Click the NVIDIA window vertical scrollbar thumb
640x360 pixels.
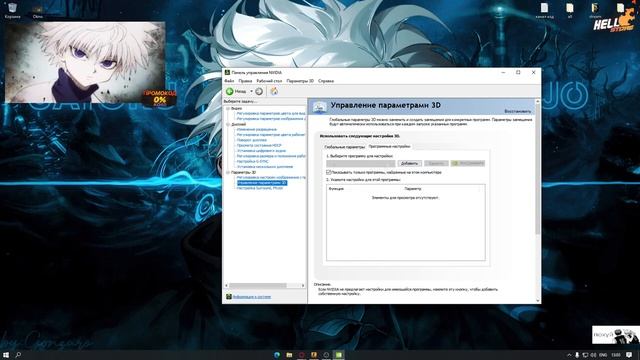coord(538,169)
